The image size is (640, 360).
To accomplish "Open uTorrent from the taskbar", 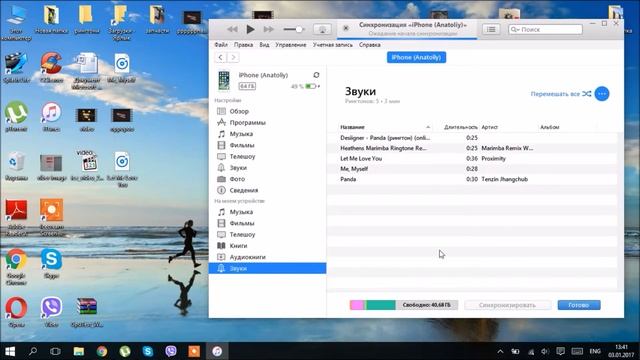I will [x=124, y=351].
